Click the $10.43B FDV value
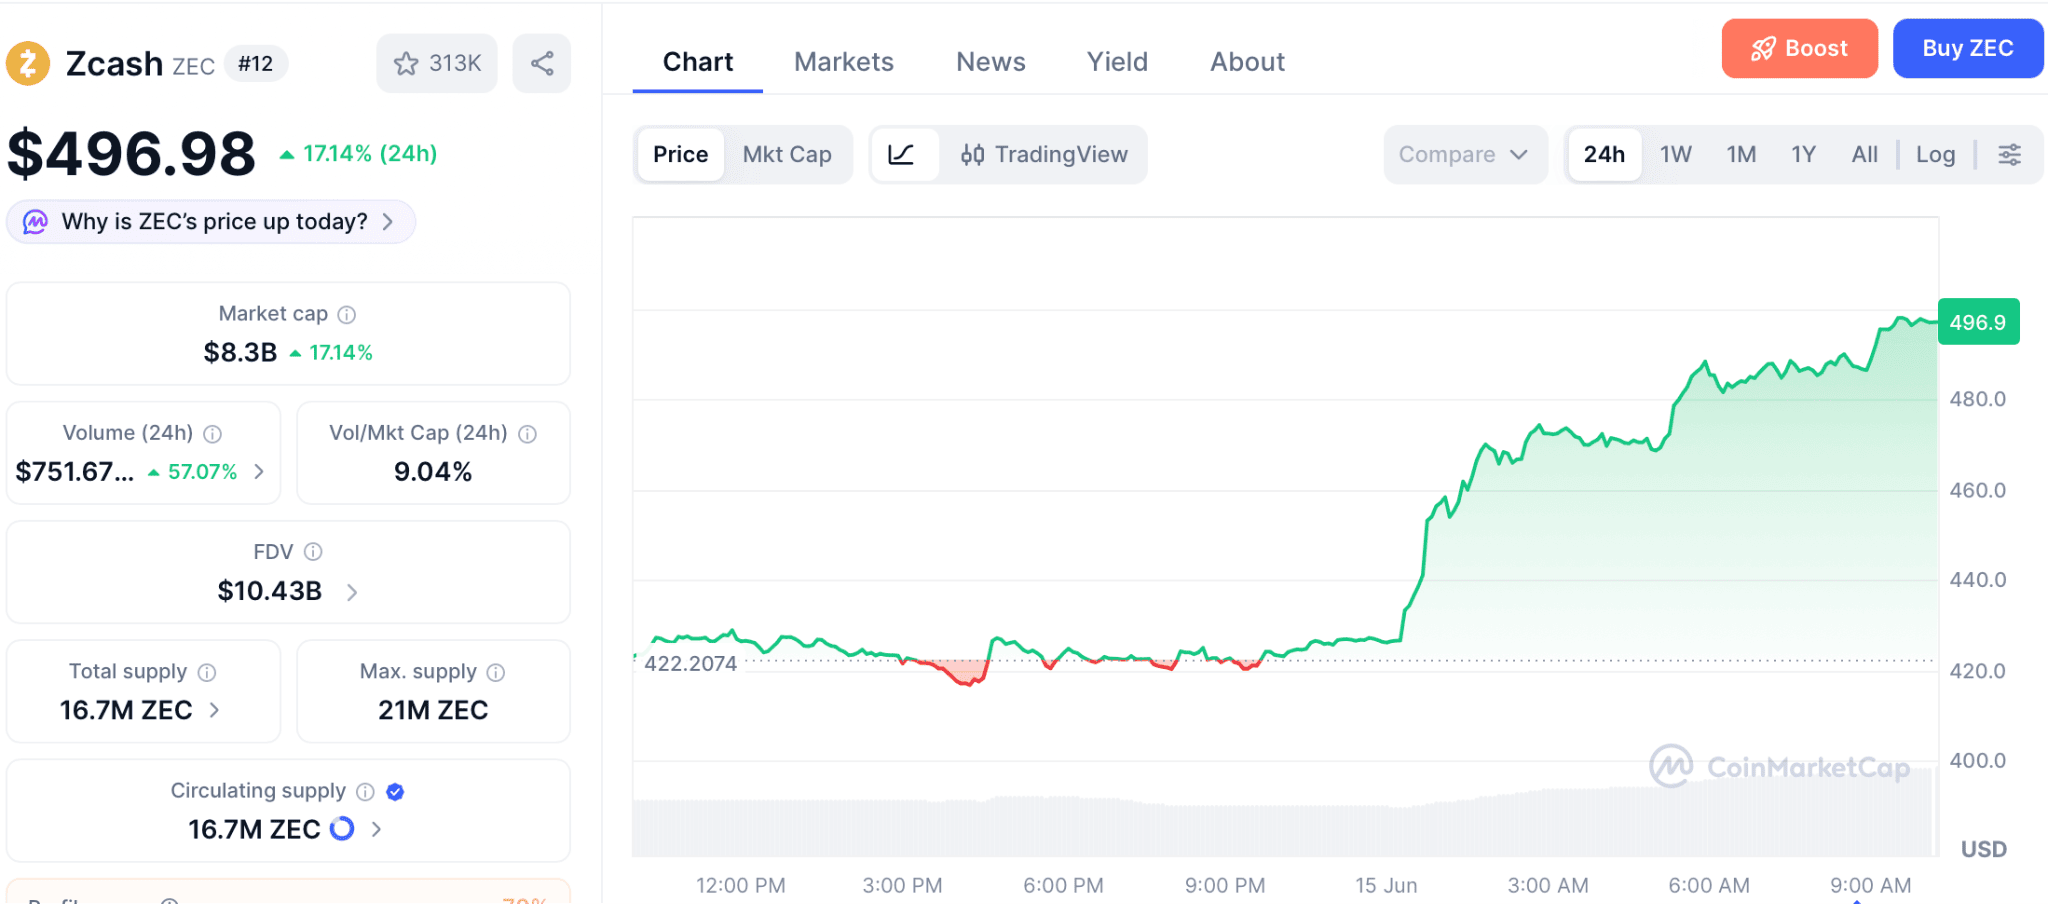 point(270,592)
